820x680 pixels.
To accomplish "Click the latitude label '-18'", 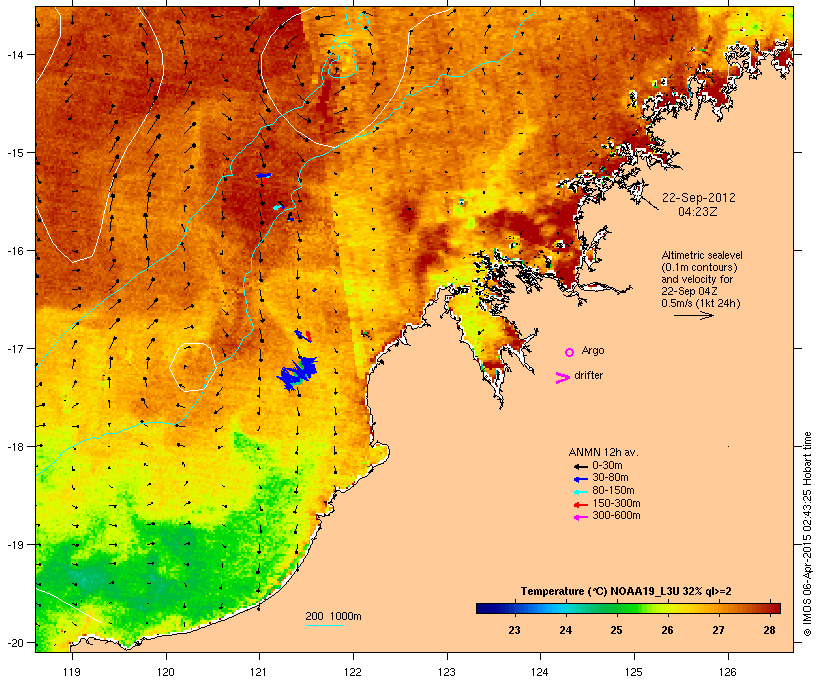I will tap(14, 447).
